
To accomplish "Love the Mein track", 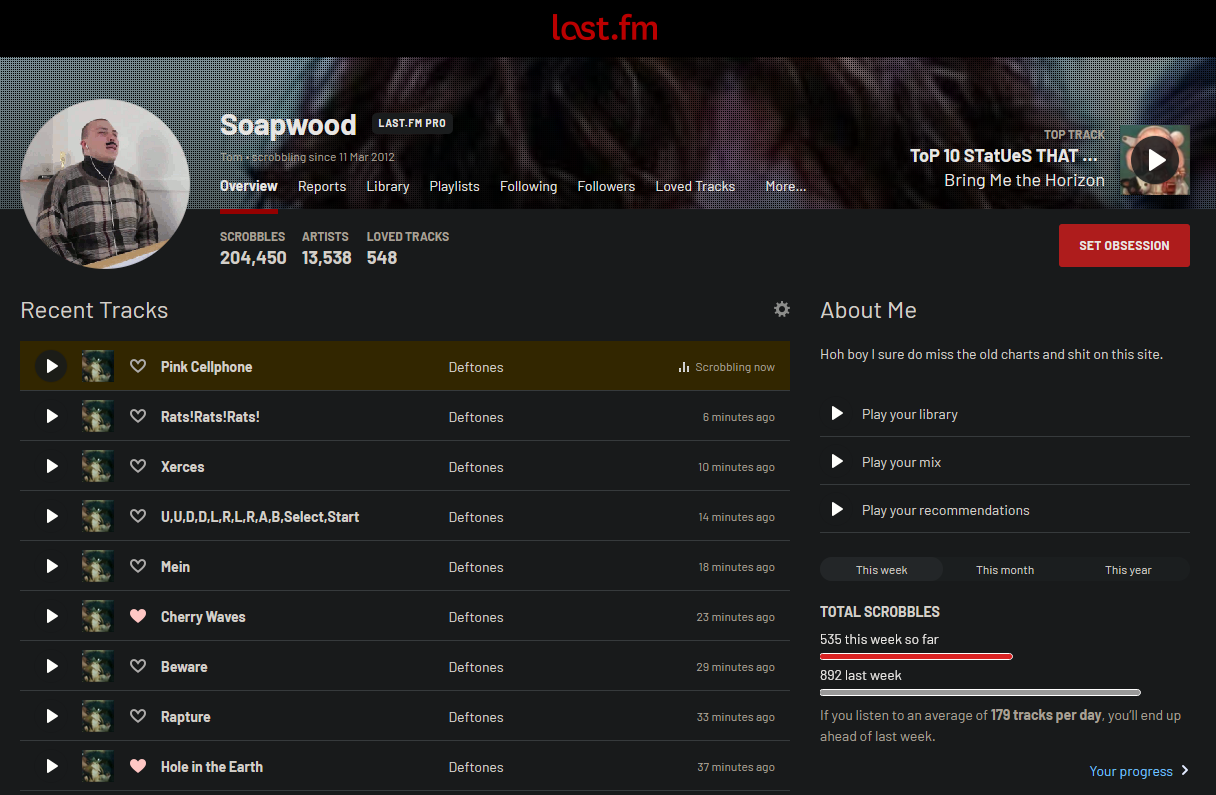I will [x=138, y=567].
